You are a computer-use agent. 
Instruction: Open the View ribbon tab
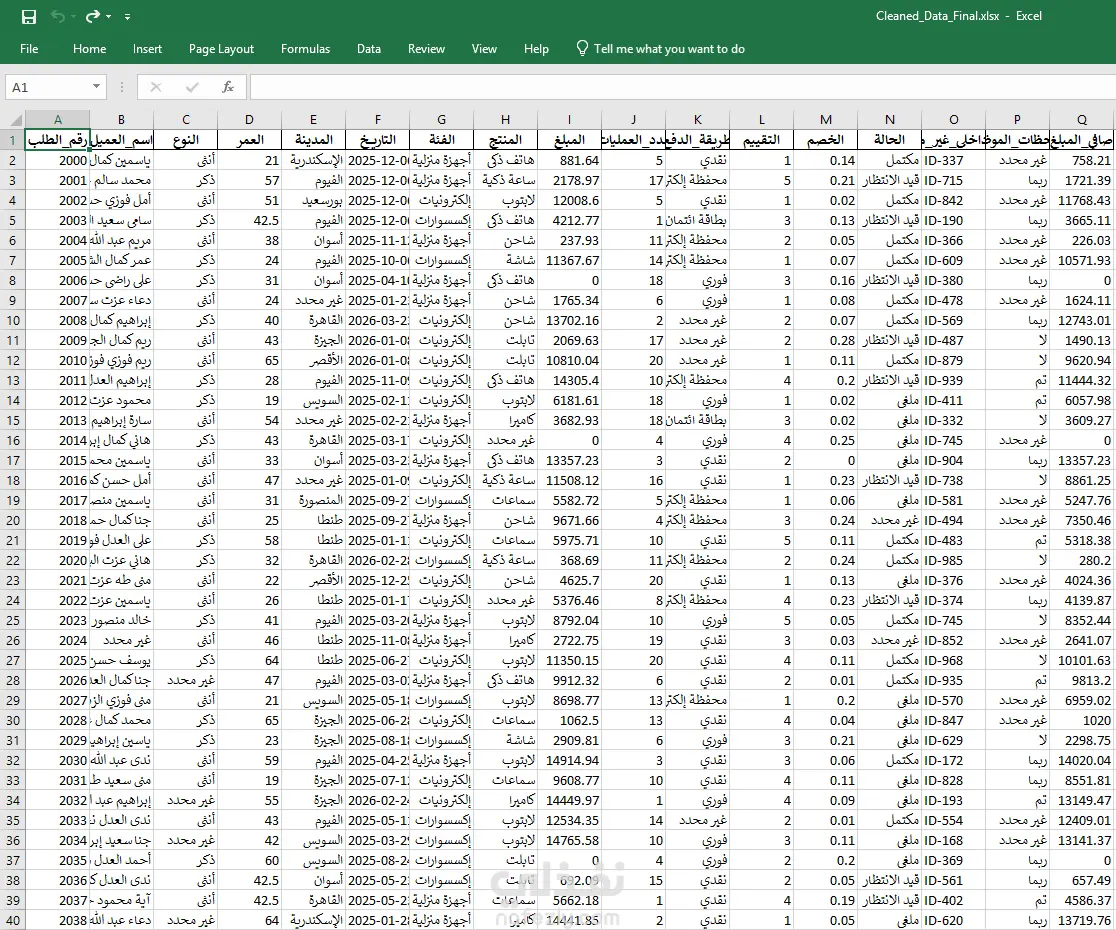point(484,49)
